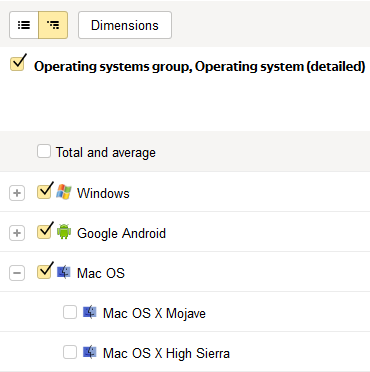Check the Mac OS X High Sierra checkbox

coord(70,352)
